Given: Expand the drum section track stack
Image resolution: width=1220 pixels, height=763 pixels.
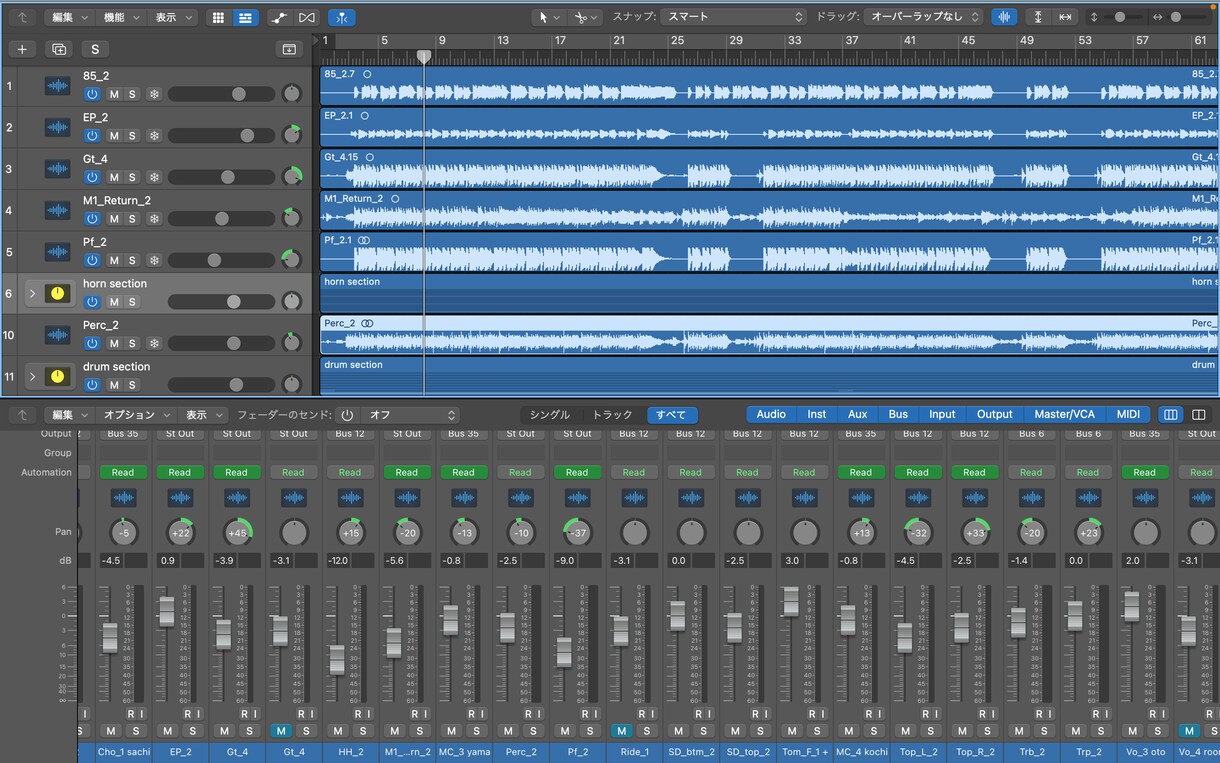Looking at the screenshot, I should tap(32, 376).
